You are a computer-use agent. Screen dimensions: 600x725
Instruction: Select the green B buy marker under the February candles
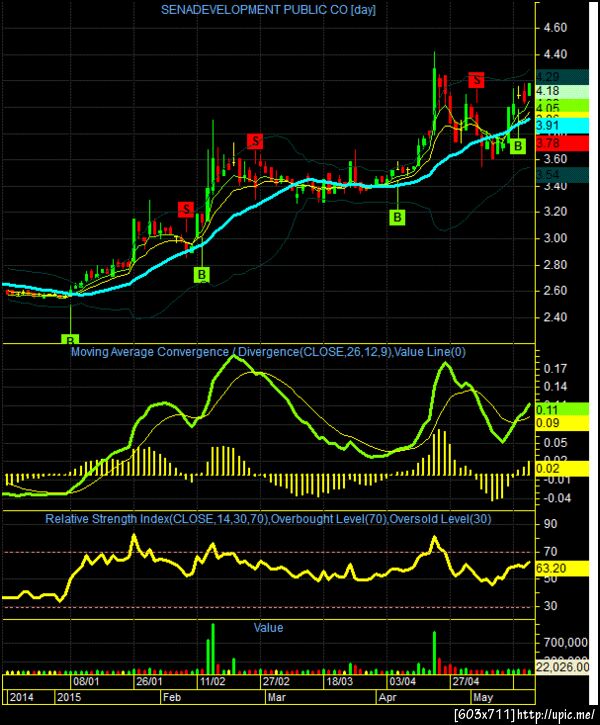(202, 275)
